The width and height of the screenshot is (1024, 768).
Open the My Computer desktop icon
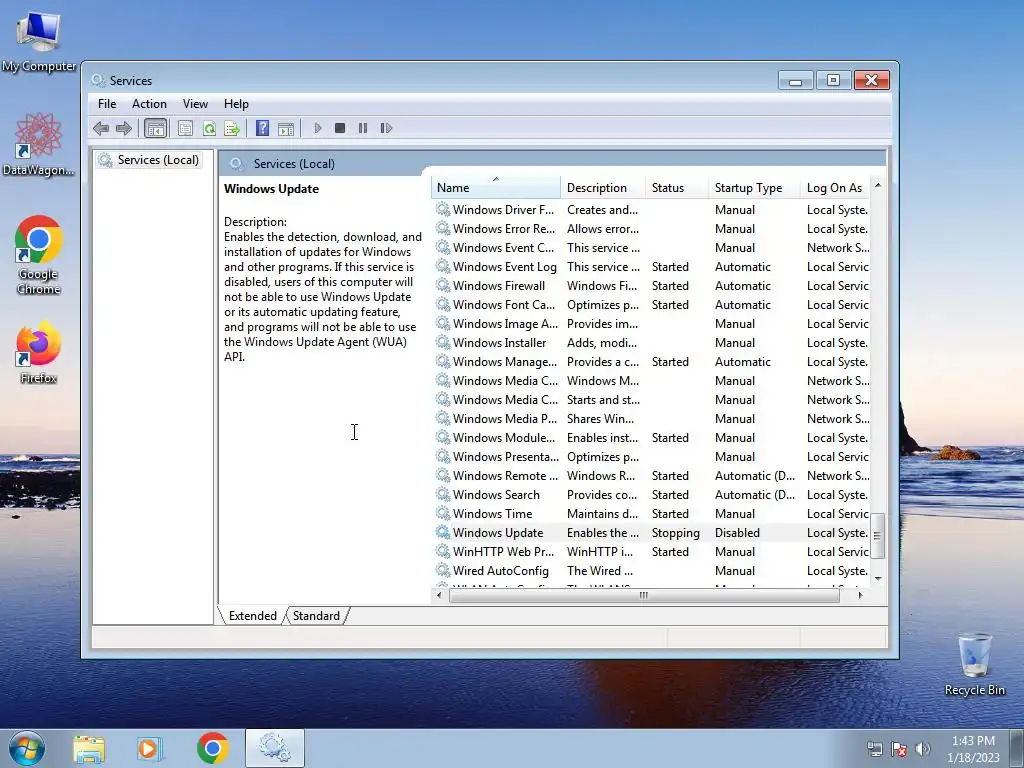click(39, 42)
